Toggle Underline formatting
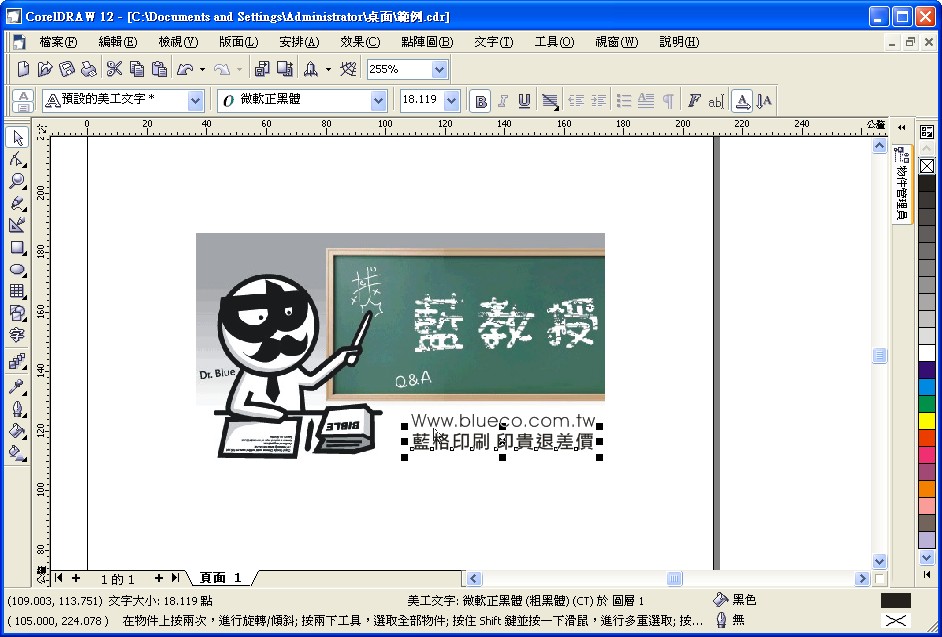Viewport: 942px width, 637px height. [x=524, y=100]
